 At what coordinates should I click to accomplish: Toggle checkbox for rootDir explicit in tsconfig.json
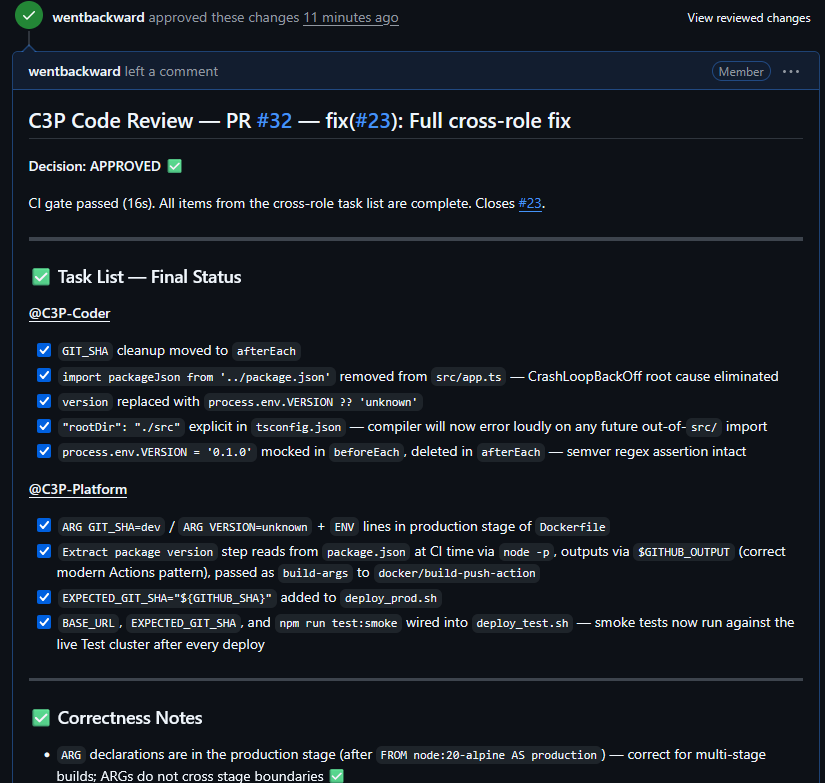click(44, 426)
